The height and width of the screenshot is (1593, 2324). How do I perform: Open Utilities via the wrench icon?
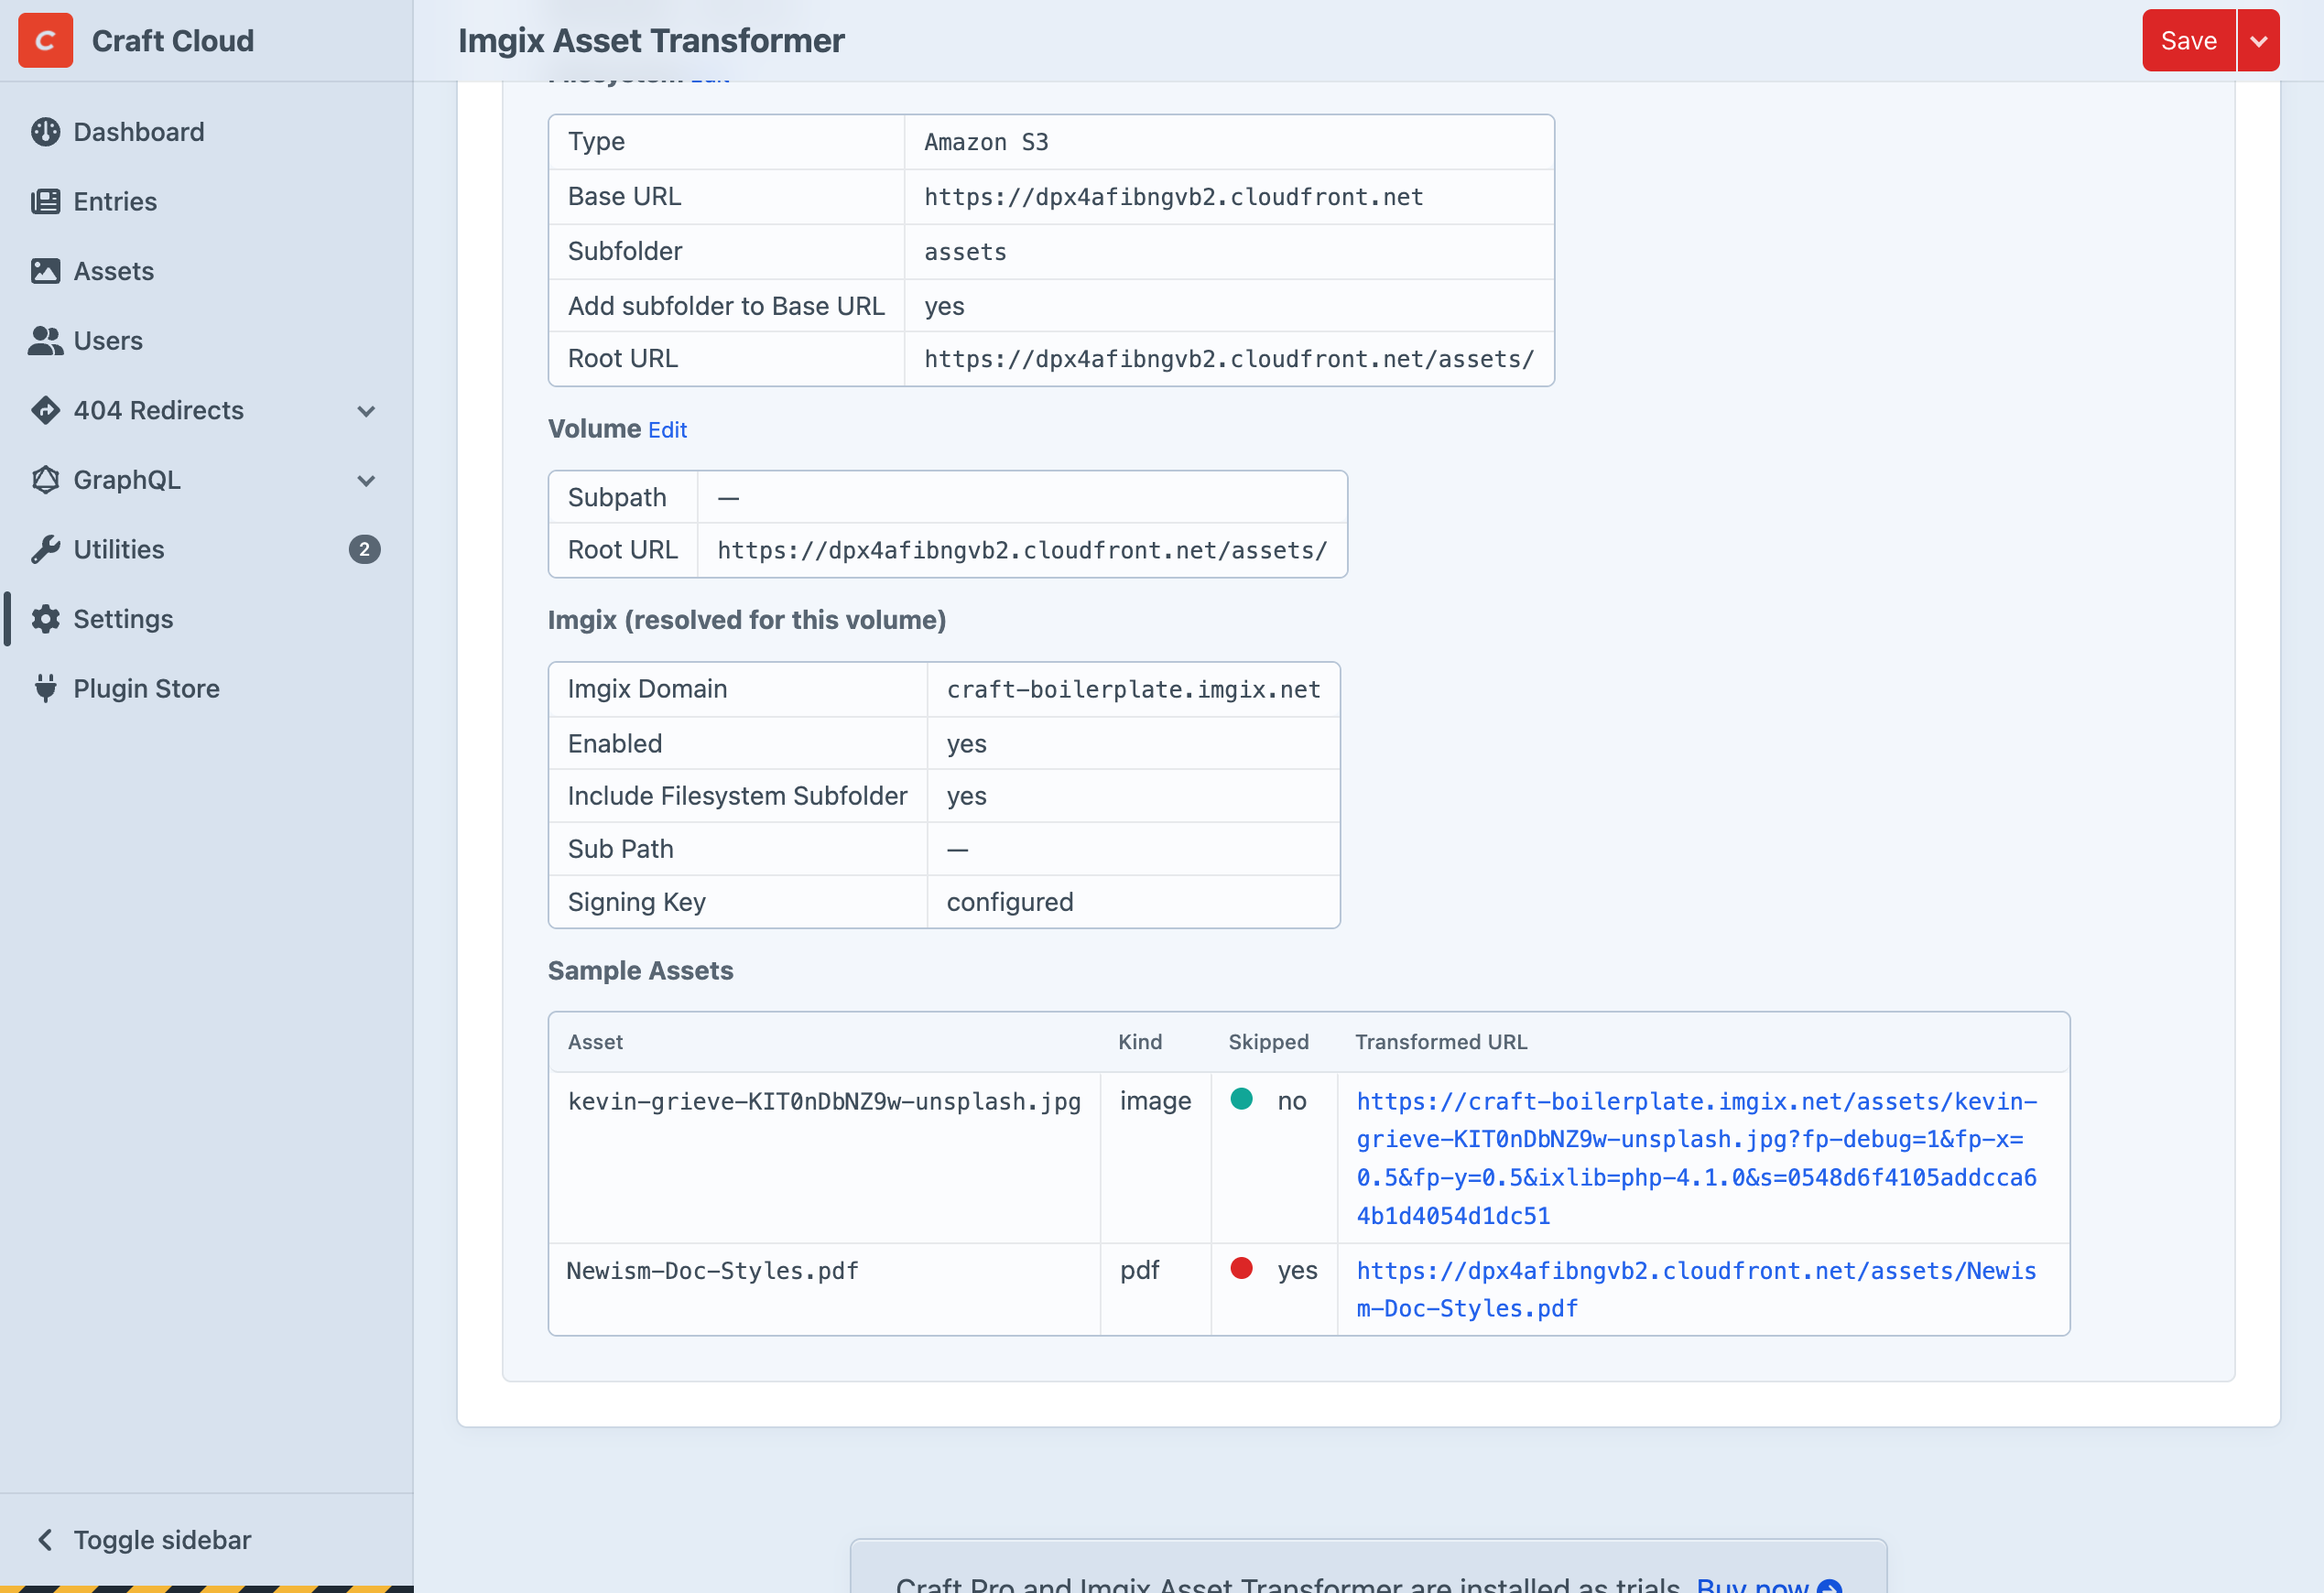click(x=46, y=548)
